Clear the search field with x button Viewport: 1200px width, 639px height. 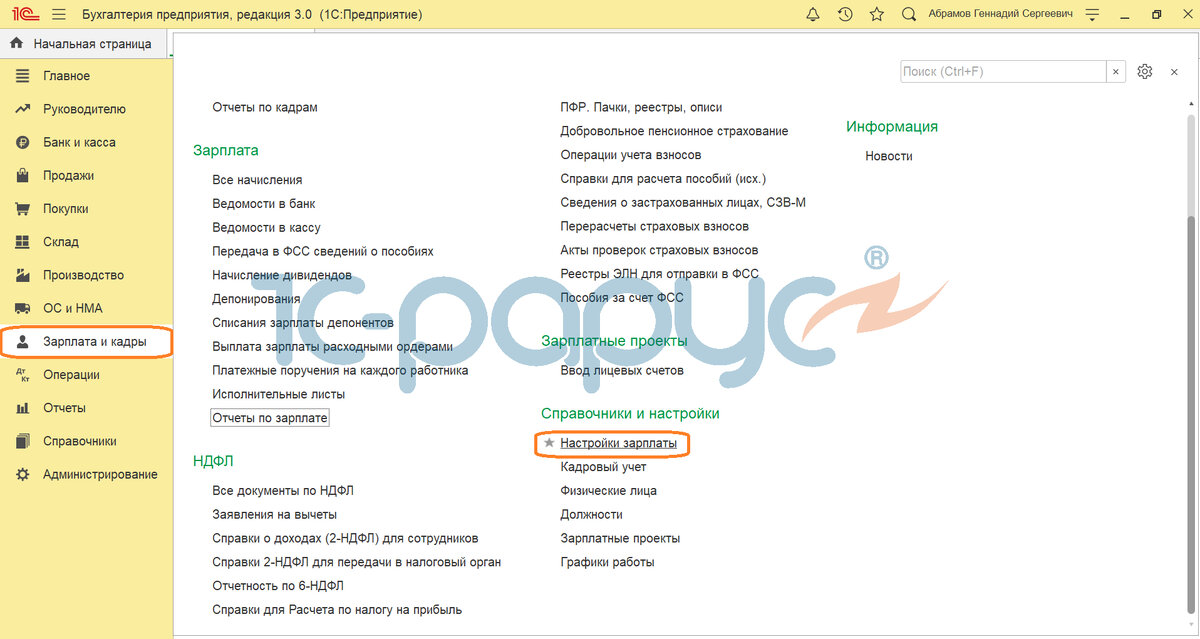click(1116, 72)
